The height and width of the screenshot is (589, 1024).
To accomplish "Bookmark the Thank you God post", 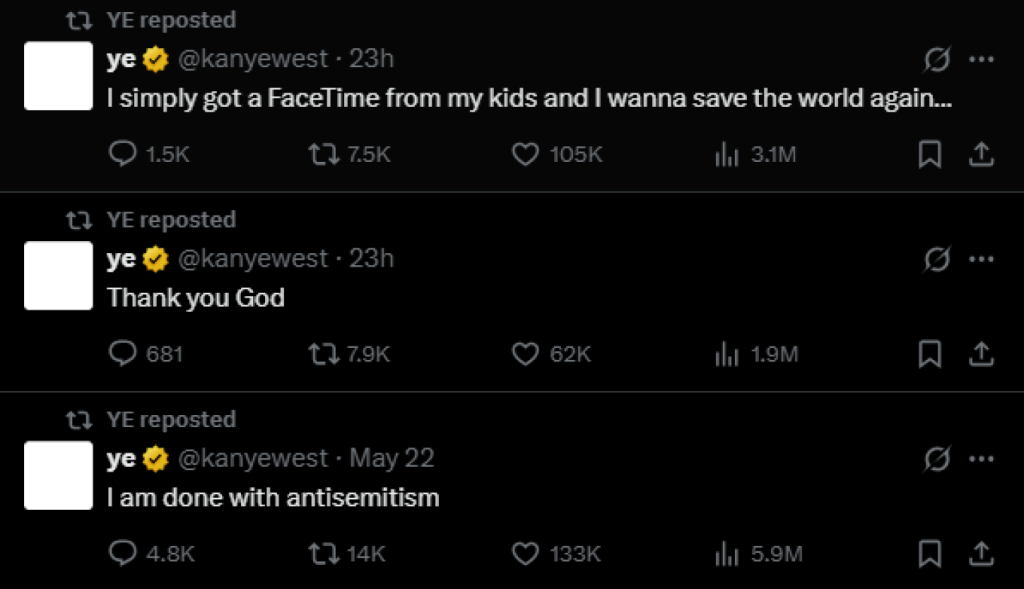I will (930, 354).
